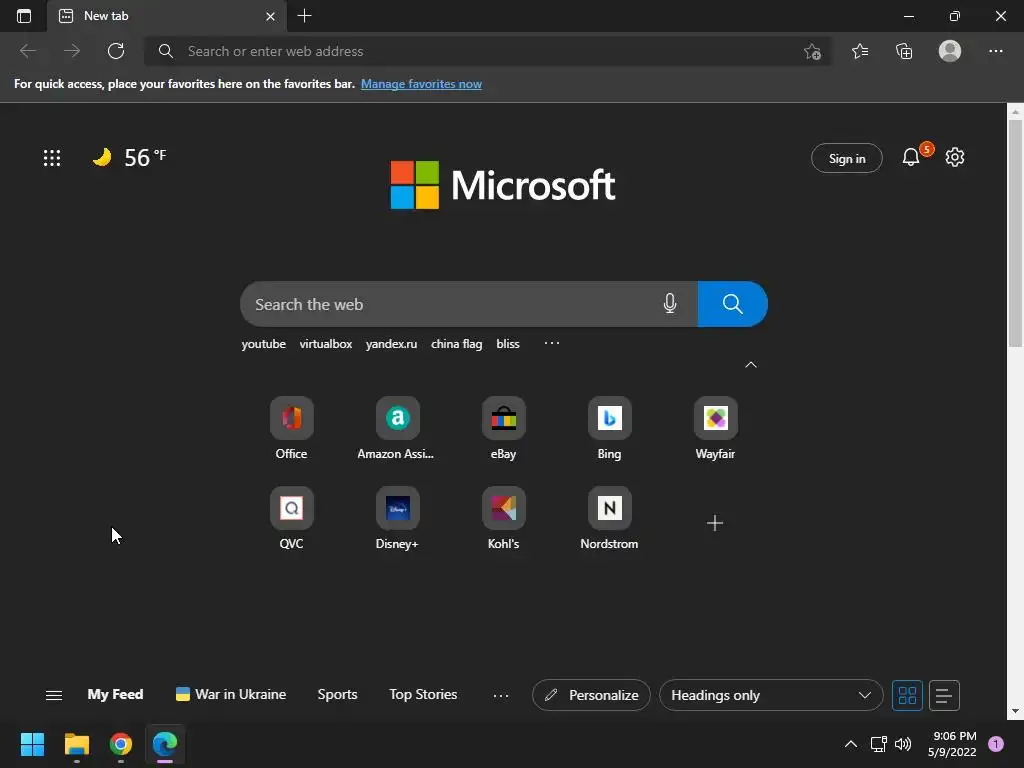
Task: Collapse the quick links section chevron
Action: [x=751, y=365]
